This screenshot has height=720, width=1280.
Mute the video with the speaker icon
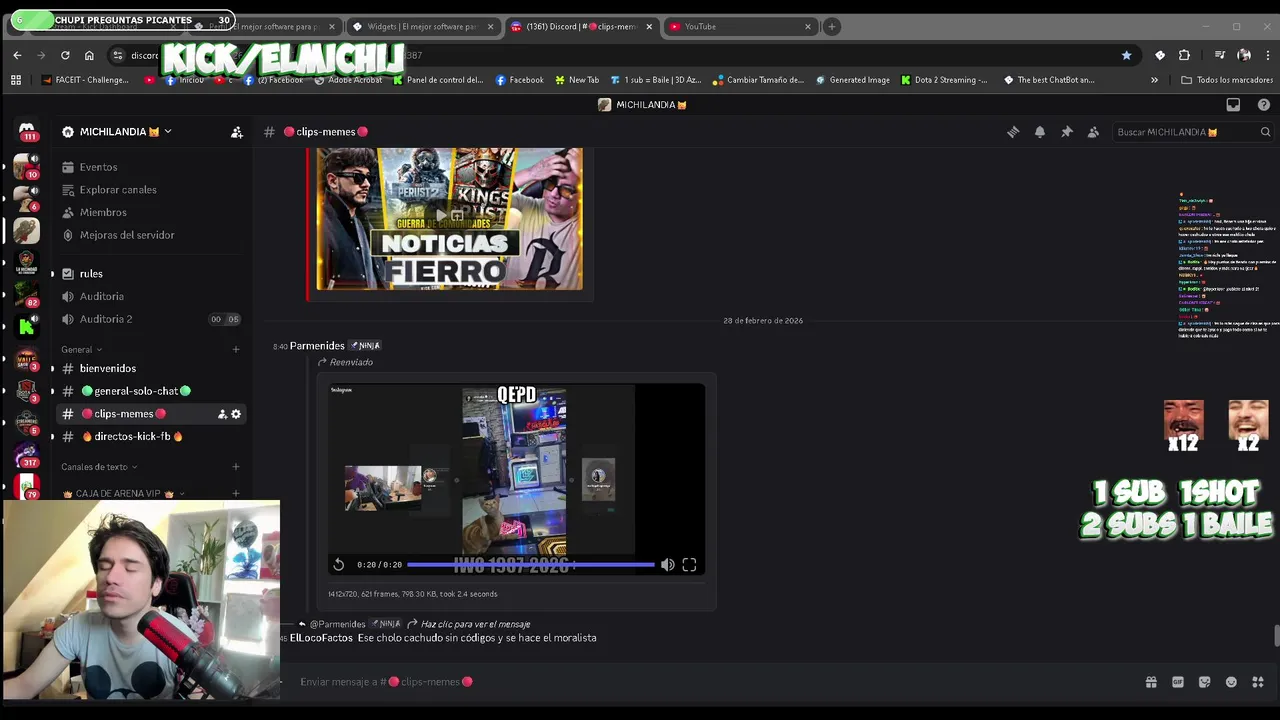pyautogui.click(x=667, y=565)
